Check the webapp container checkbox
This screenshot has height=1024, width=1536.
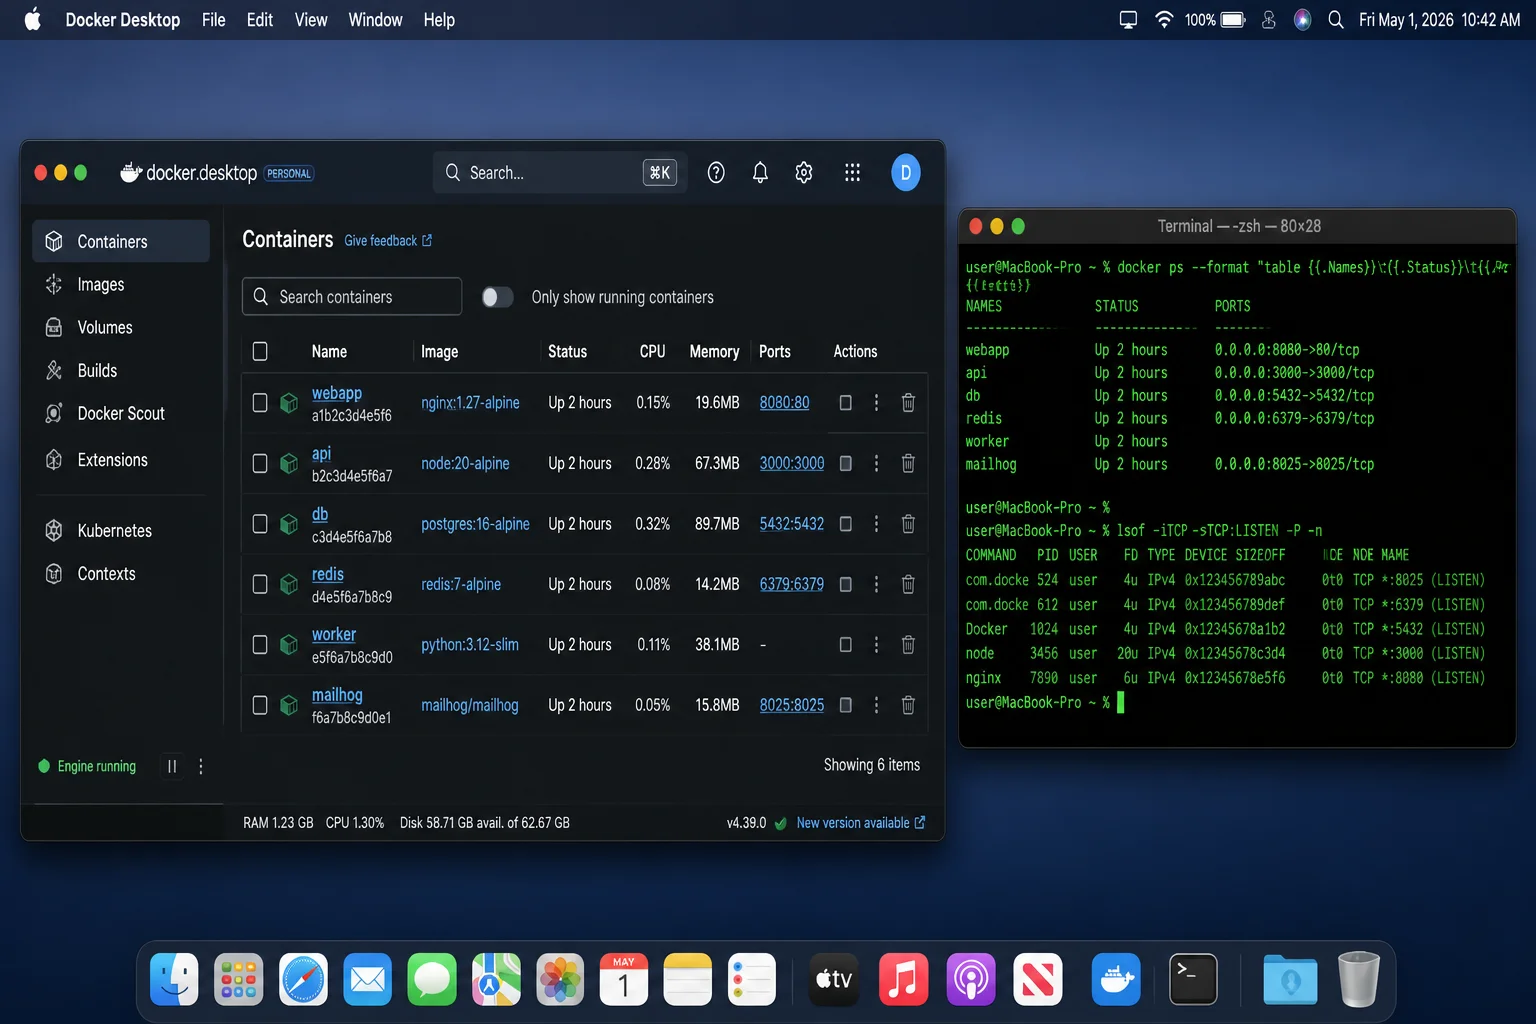pos(260,403)
